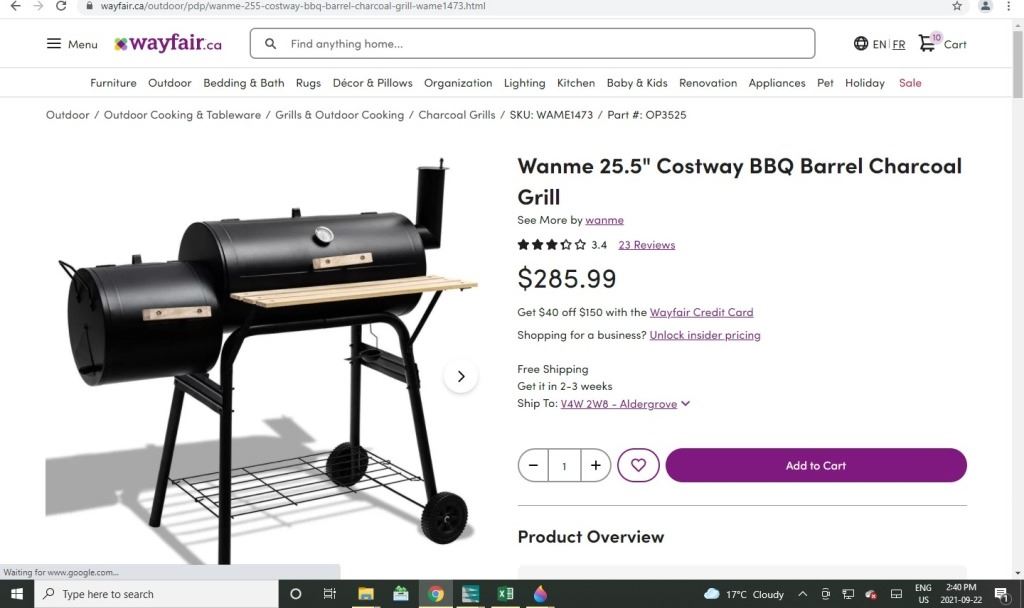The width and height of the screenshot is (1024, 608).
Task: Click the Find anything home search field
Action: pyautogui.click(x=532, y=44)
